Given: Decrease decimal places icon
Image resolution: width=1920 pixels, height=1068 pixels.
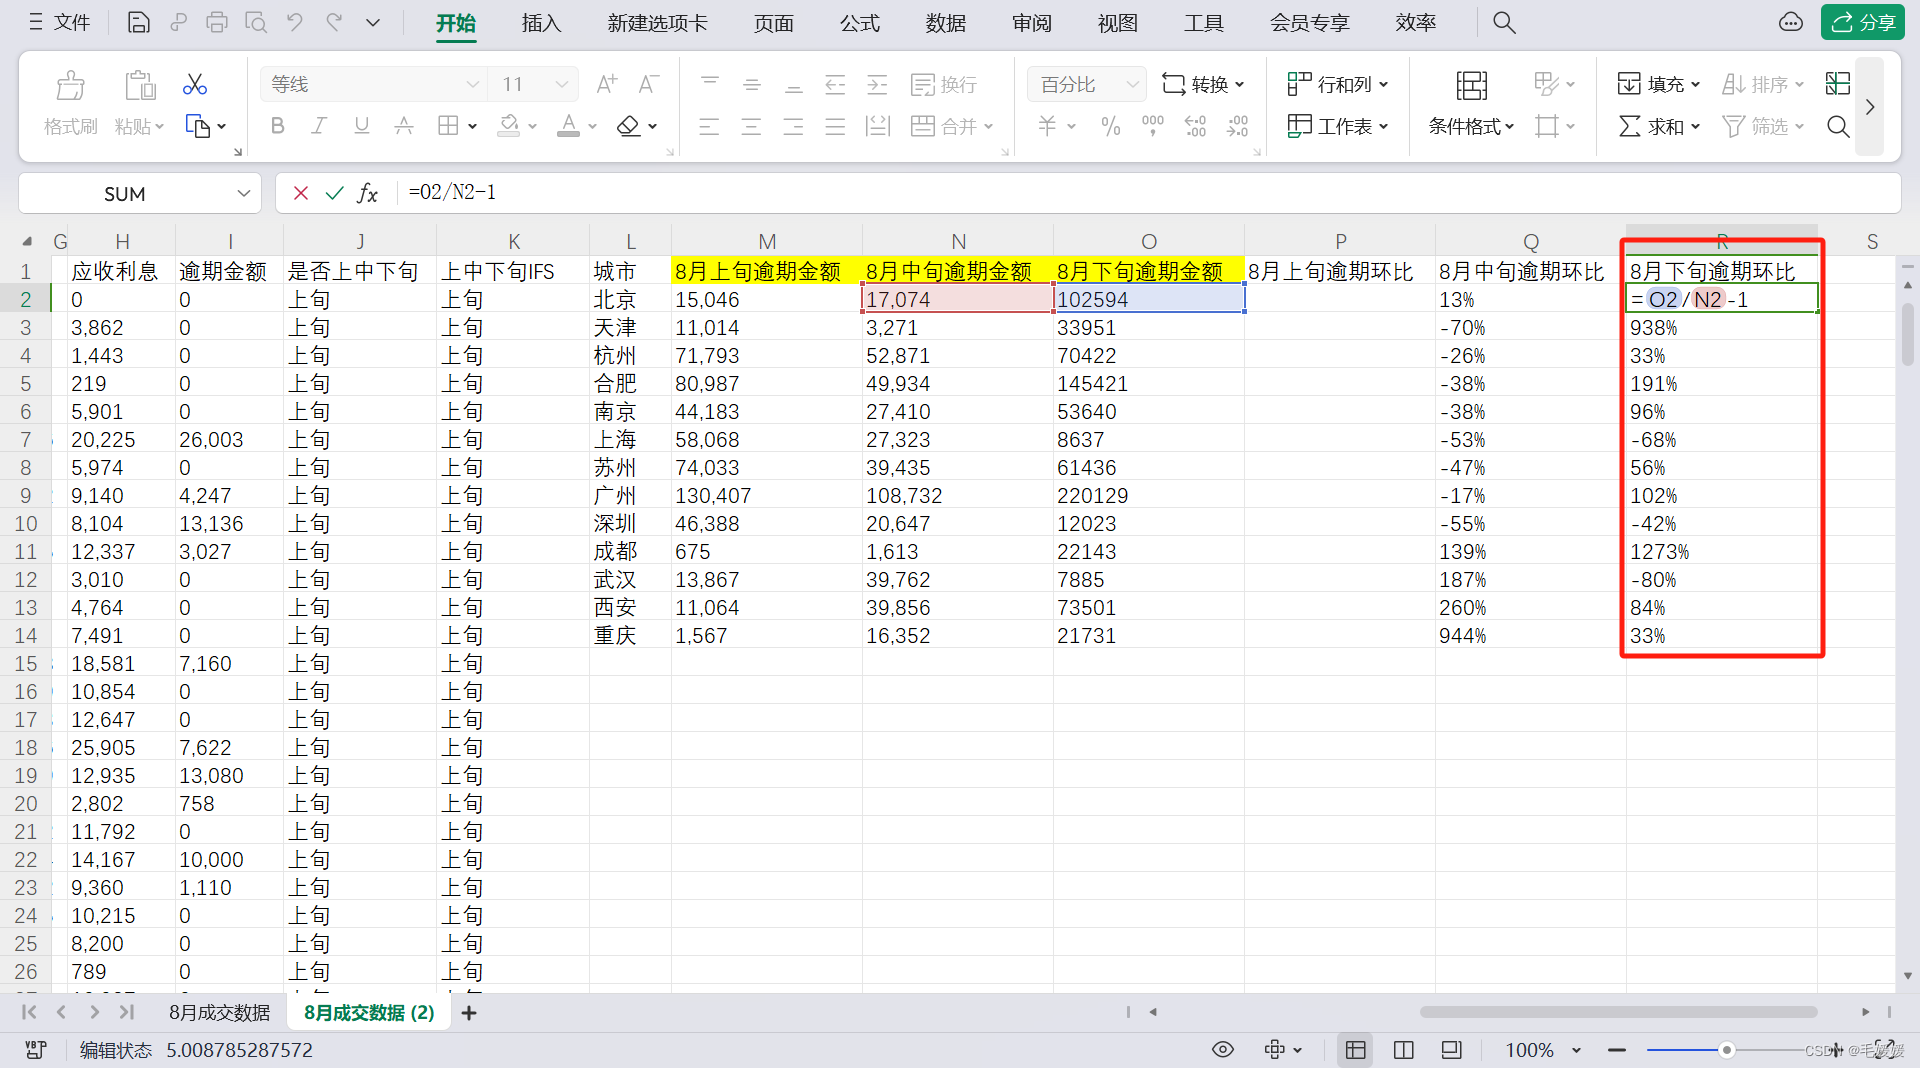Looking at the screenshot, I should pos(1237,126).
